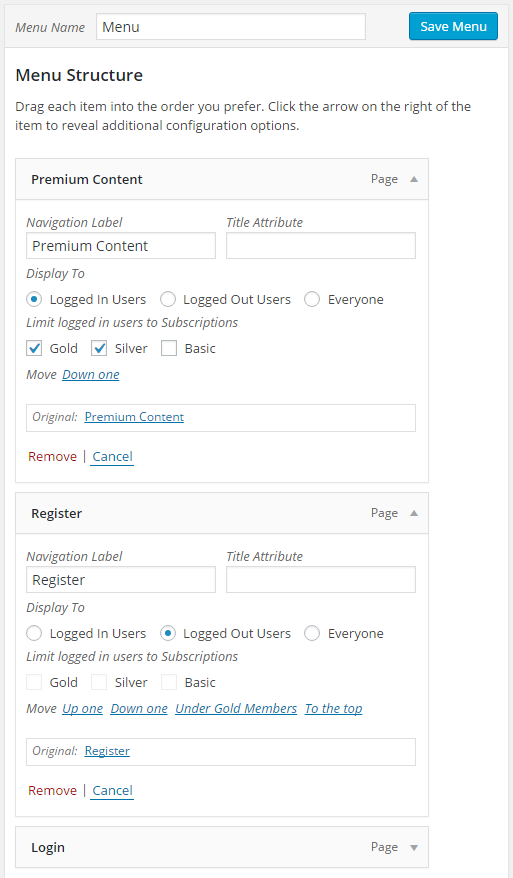Focus the Menu Name text field
The height and width of the screenshot is (878, 513).
(x=231, y=27)
